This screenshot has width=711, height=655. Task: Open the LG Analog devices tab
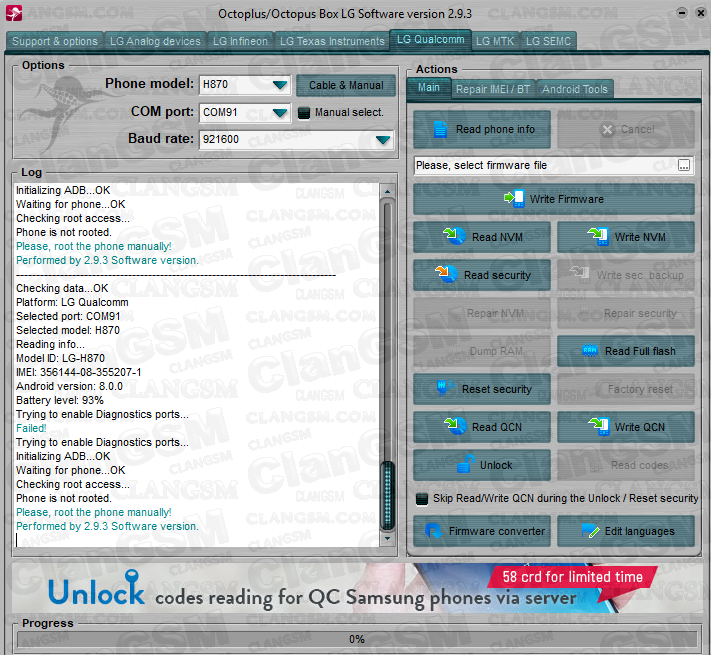tap(155, 41)
